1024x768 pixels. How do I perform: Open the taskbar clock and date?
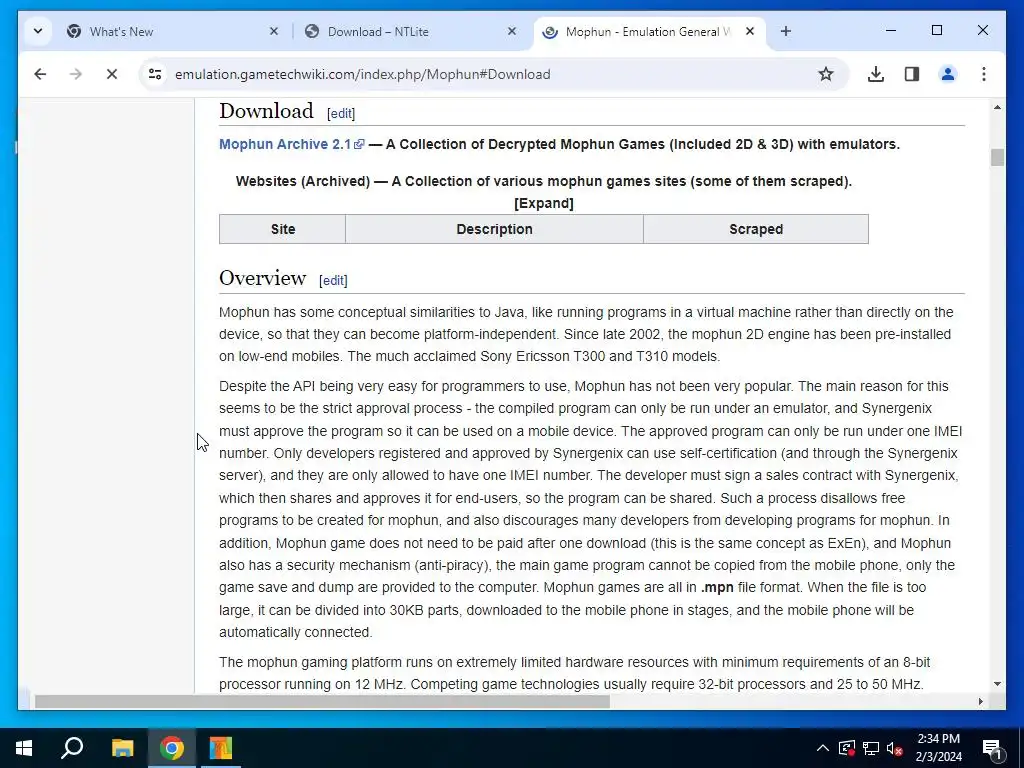pyautogui.click(x=938, y=748)
